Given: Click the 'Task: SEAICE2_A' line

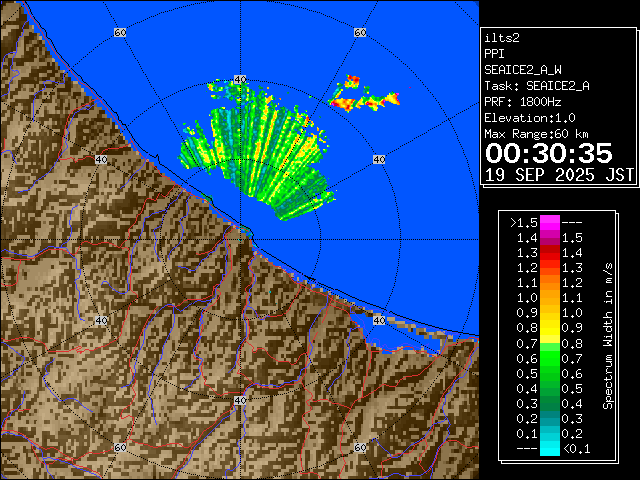Looking at the screenshot, I should coord(536,86).
